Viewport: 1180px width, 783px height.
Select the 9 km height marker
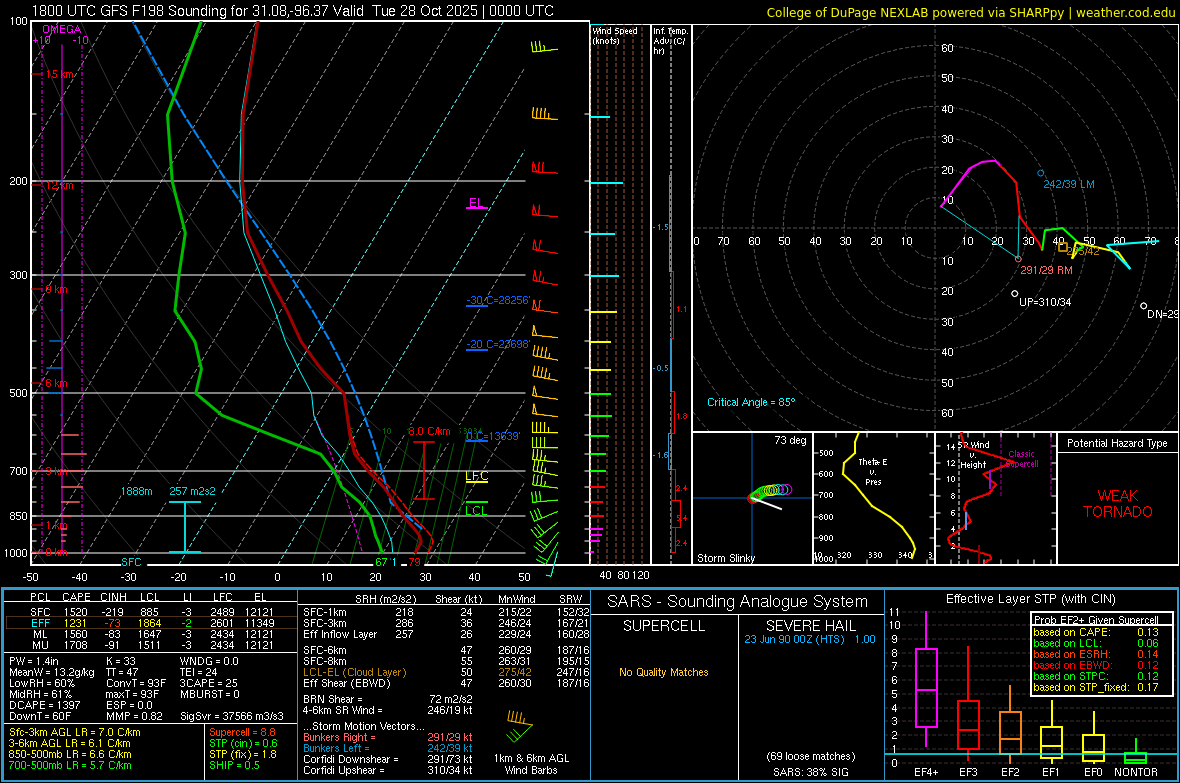tap(56, 289)
